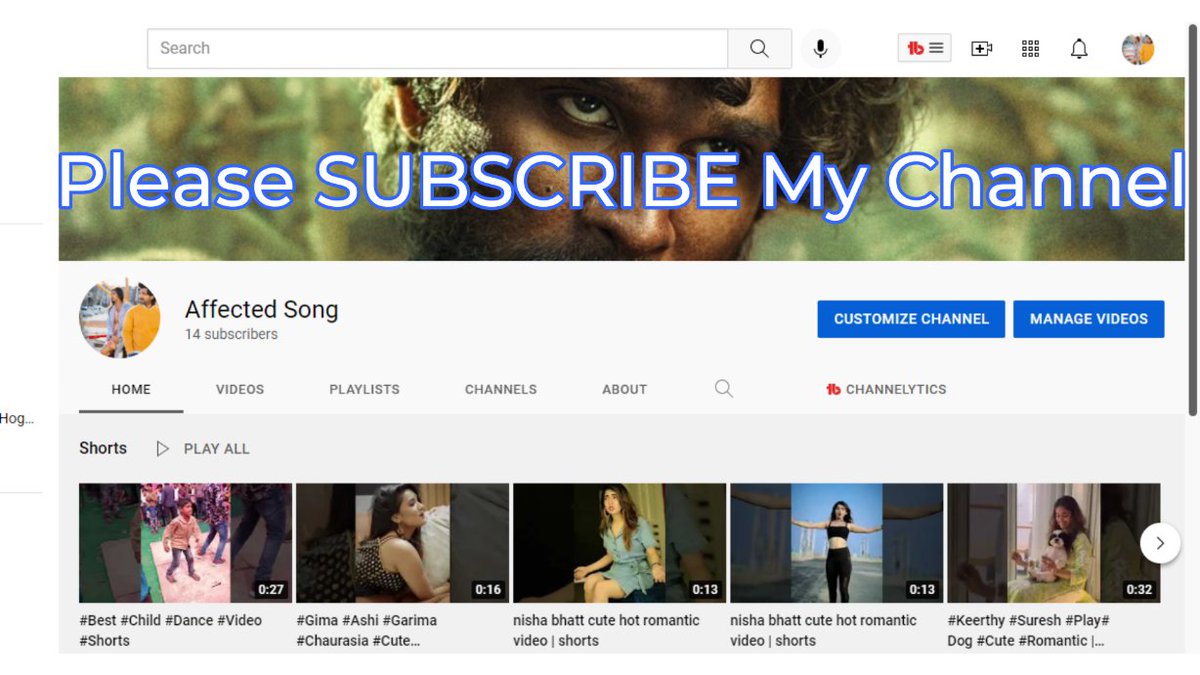Click the 'Affected Song' channel name
Image resolution: width=1200 pixels, height=675 pixels.
tap(262, 309)
